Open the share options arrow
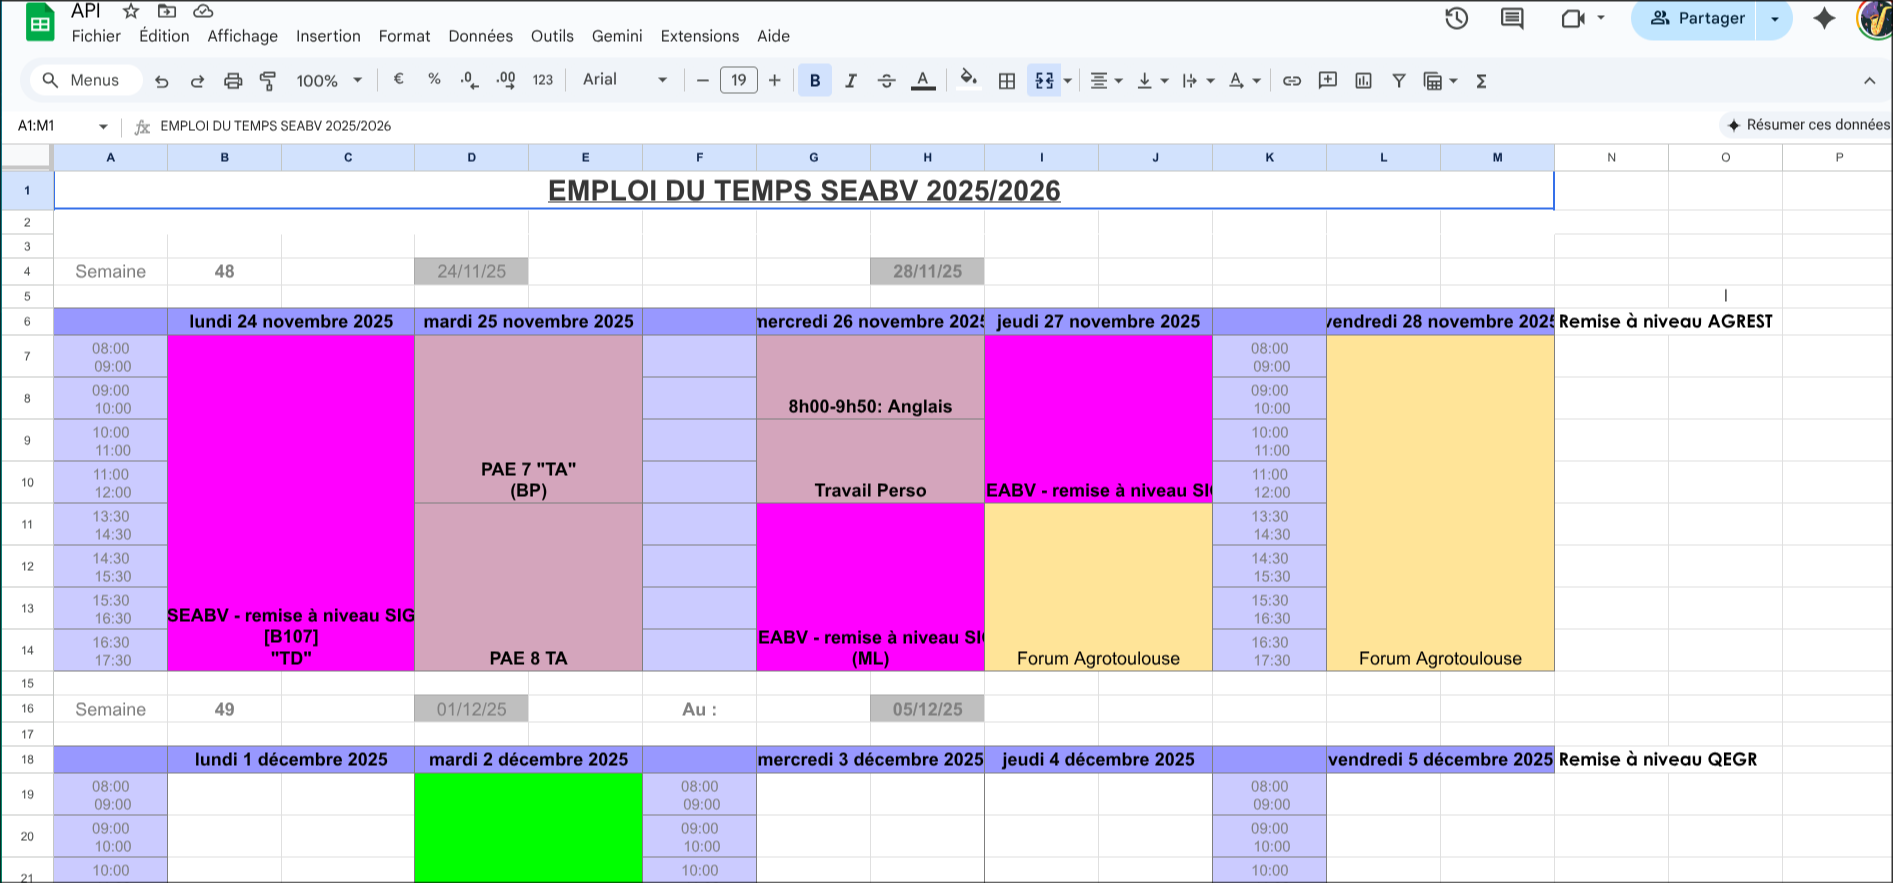Viewport: 1893px width, 883px height. point(1775,18)
